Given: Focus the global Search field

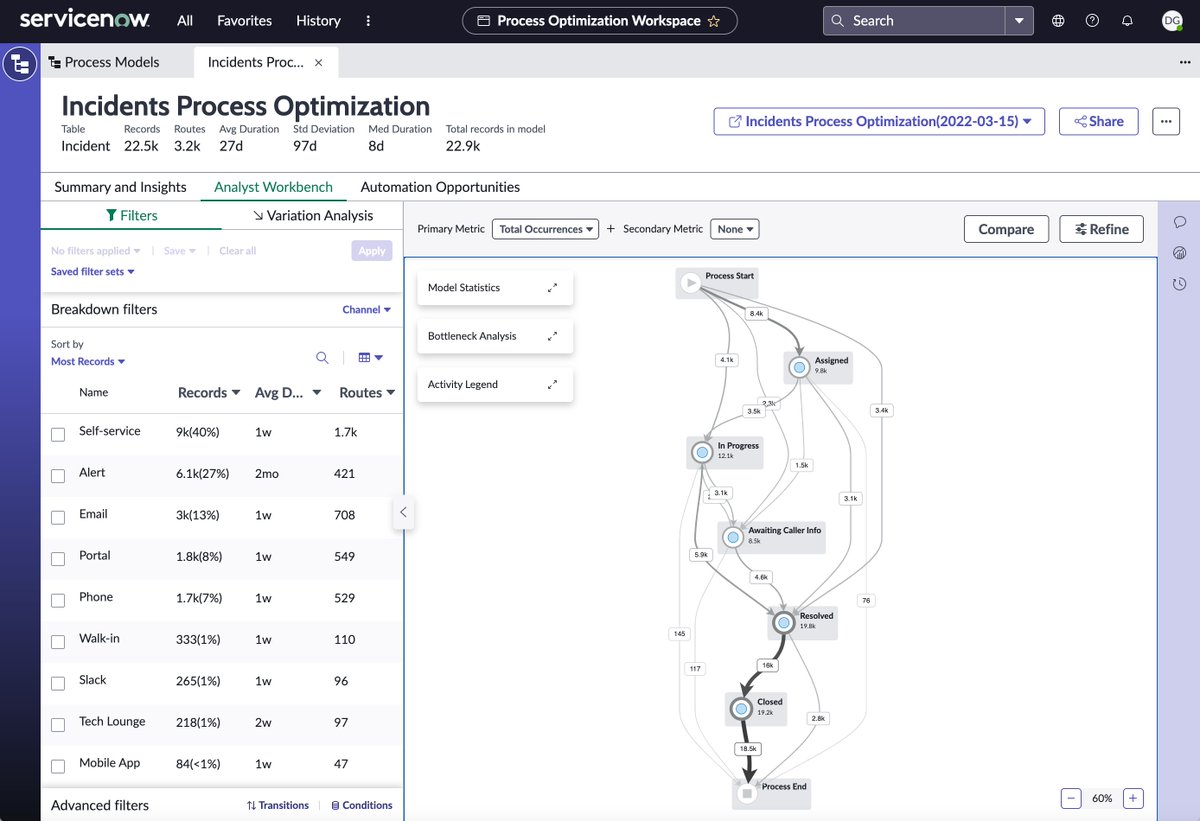Looking at the screenshot, I should pyautogui.click(x=914, y=20).
